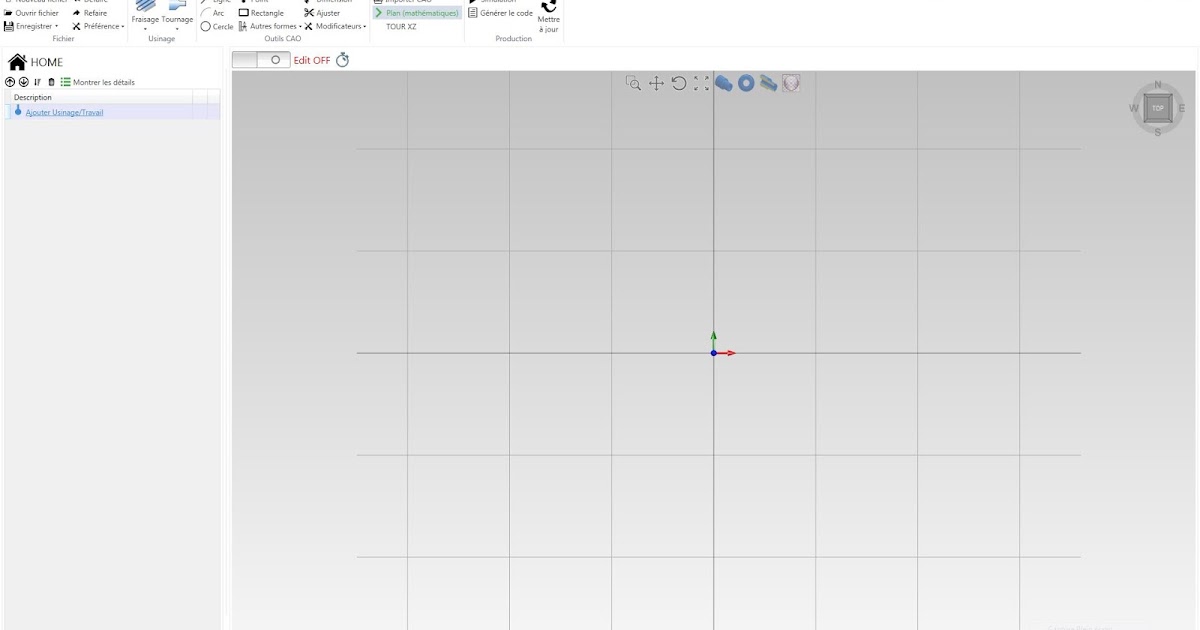
Task: Toggle the Plan (mathématiques) option
Action: 415,13
